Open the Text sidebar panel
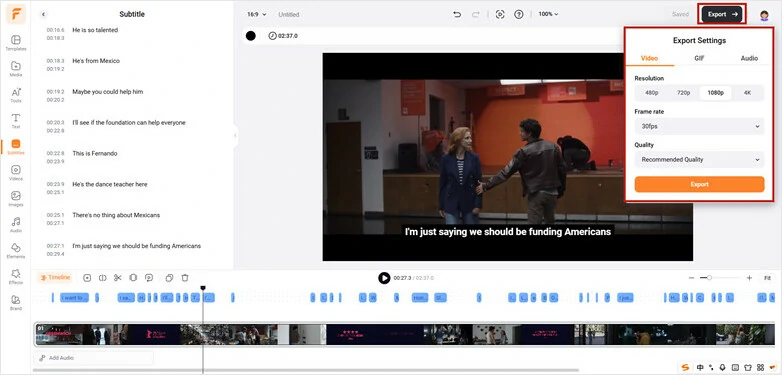 tap(15, 121)
